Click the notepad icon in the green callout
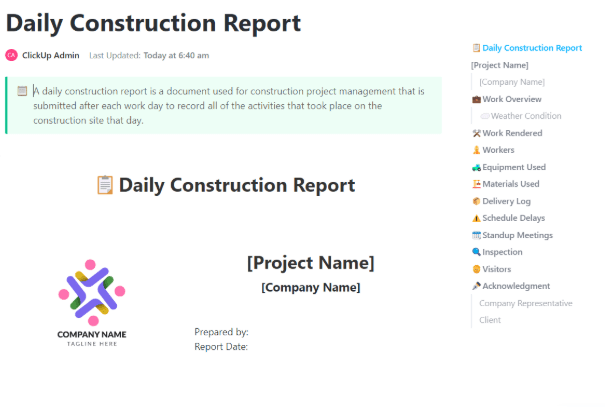606x411 pixels. click(22, 91)
